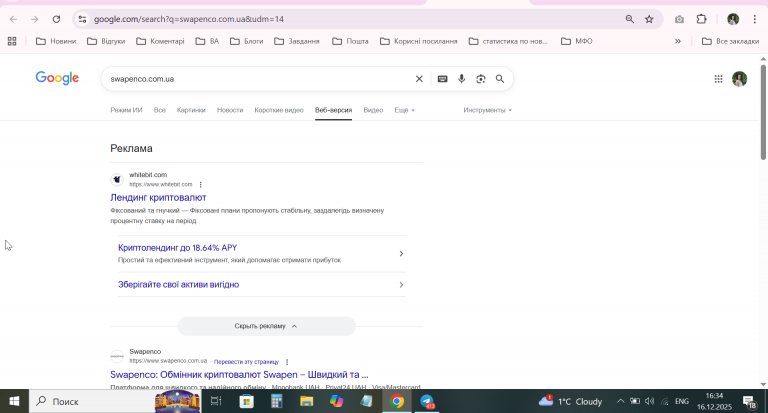Switch to the Все results tab
768x413 pixels.
(x=160, y=110)
